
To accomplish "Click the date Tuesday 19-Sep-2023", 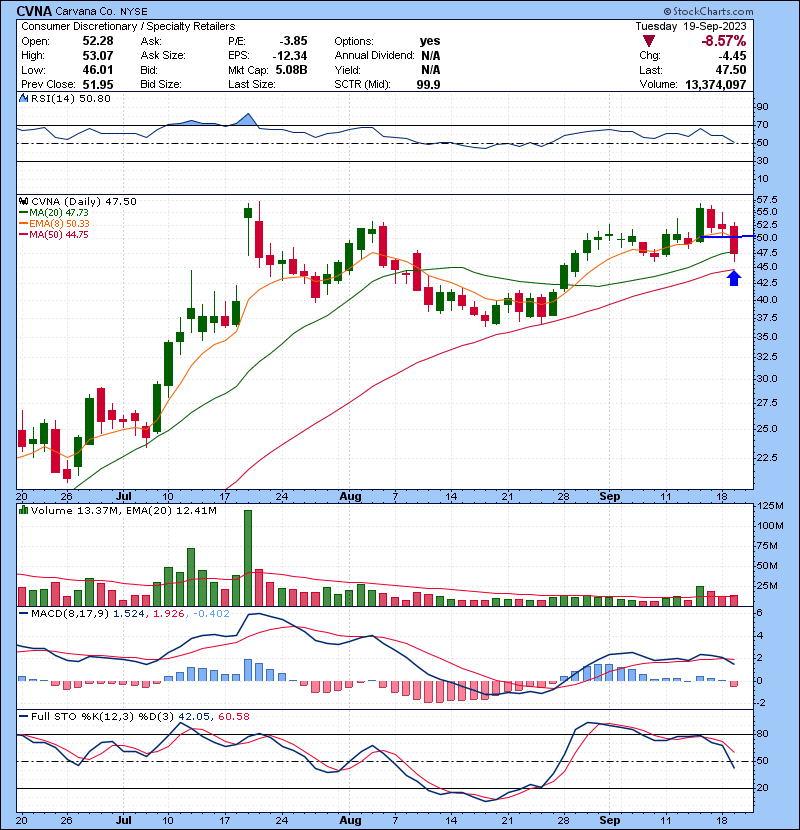I will click(691, 26).
